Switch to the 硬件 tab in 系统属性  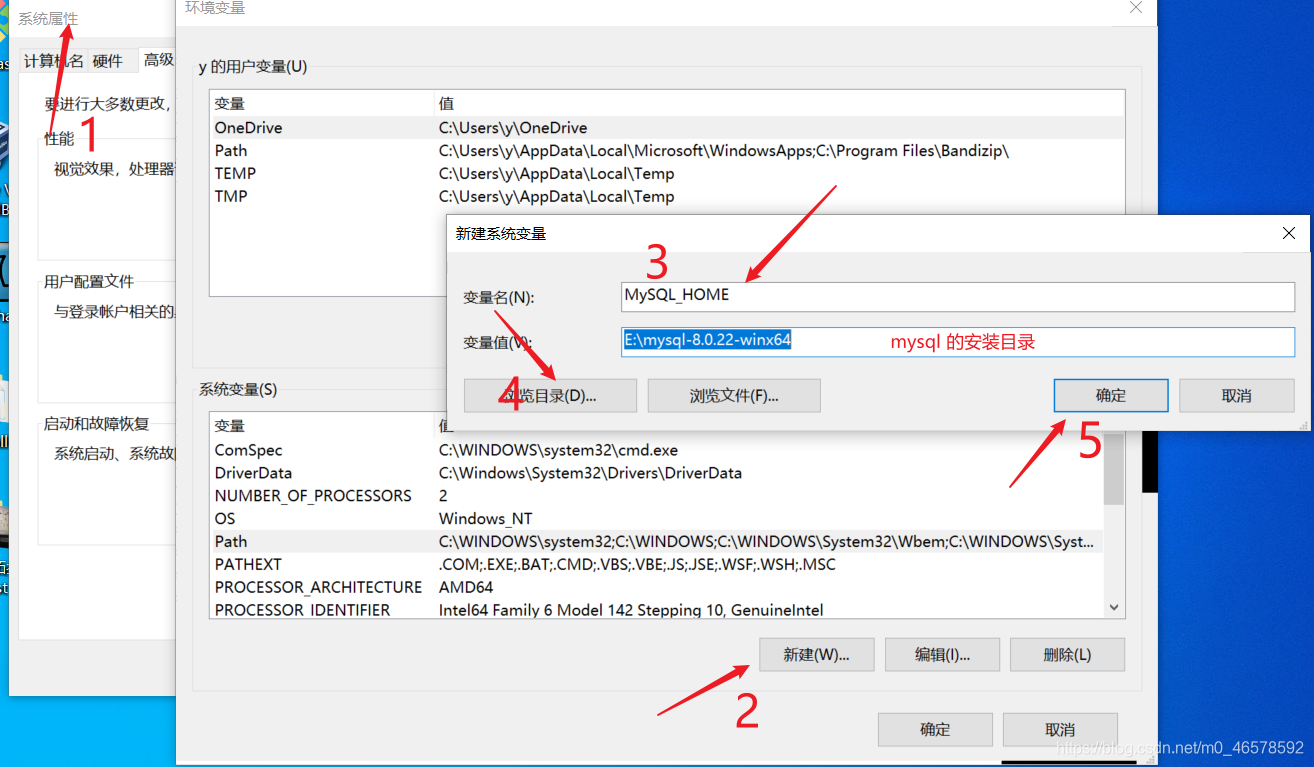(x=108, y=61)
